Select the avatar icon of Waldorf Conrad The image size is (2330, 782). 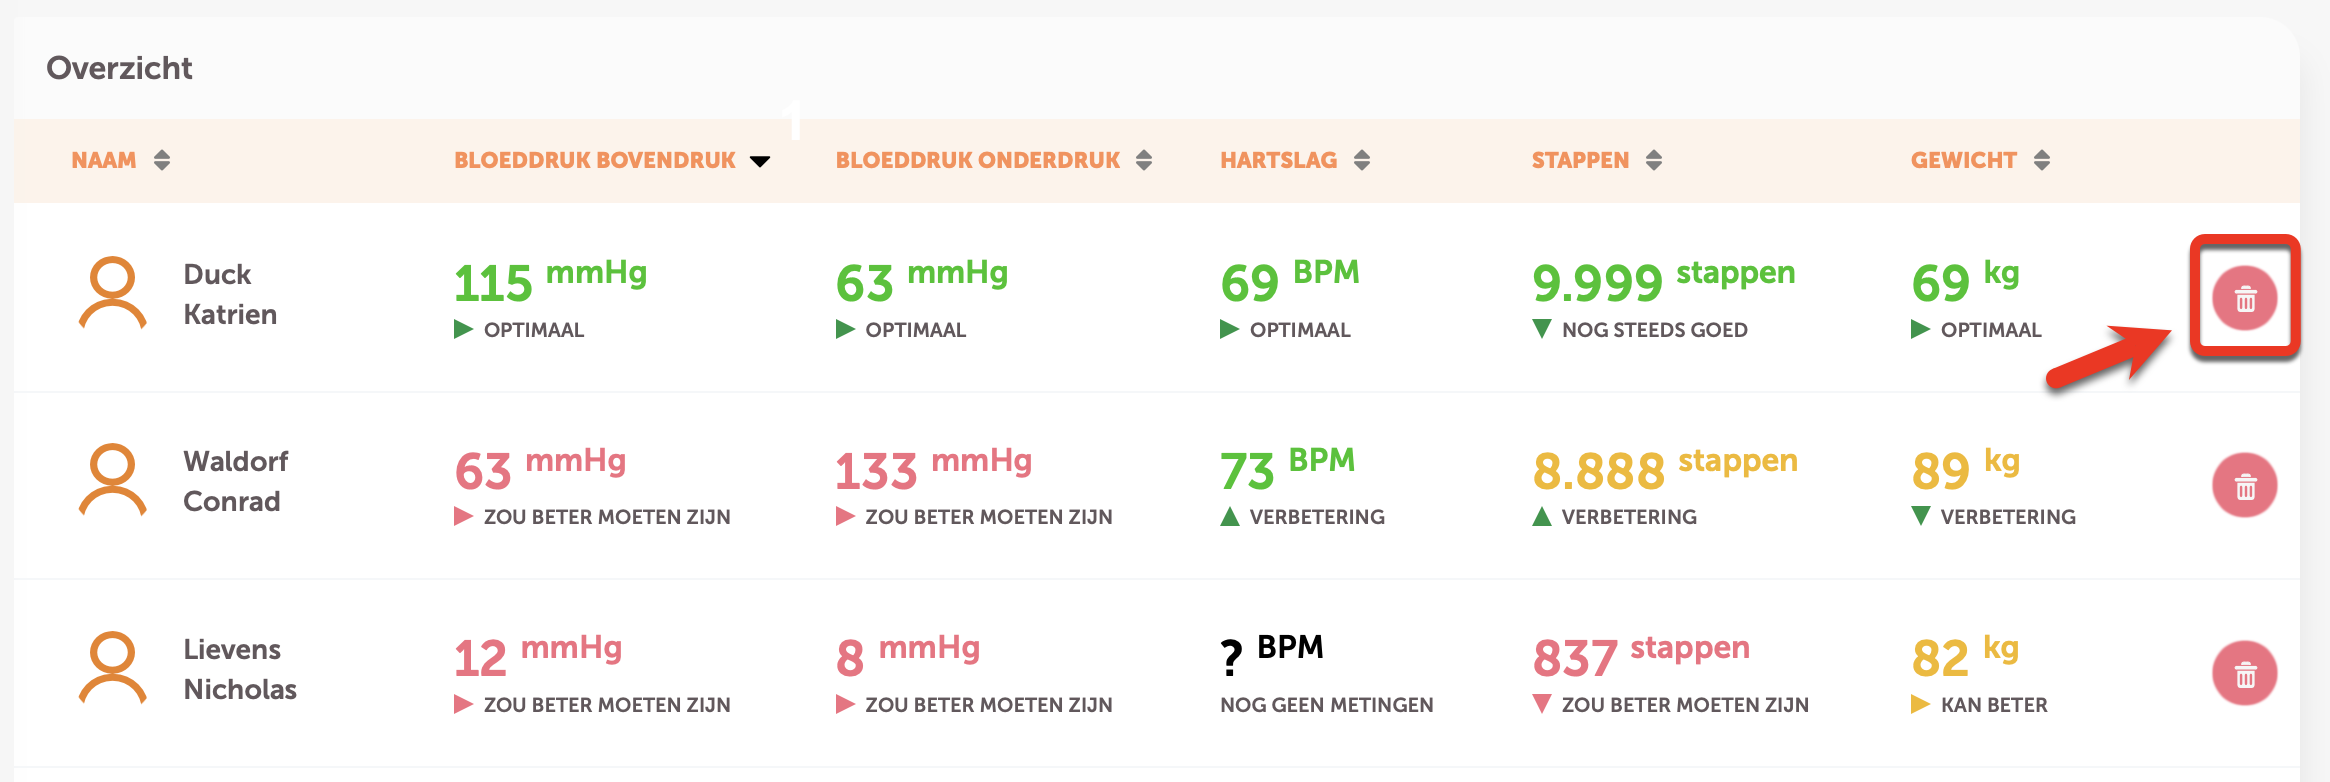pyautogui.click(x=112, y=480)
